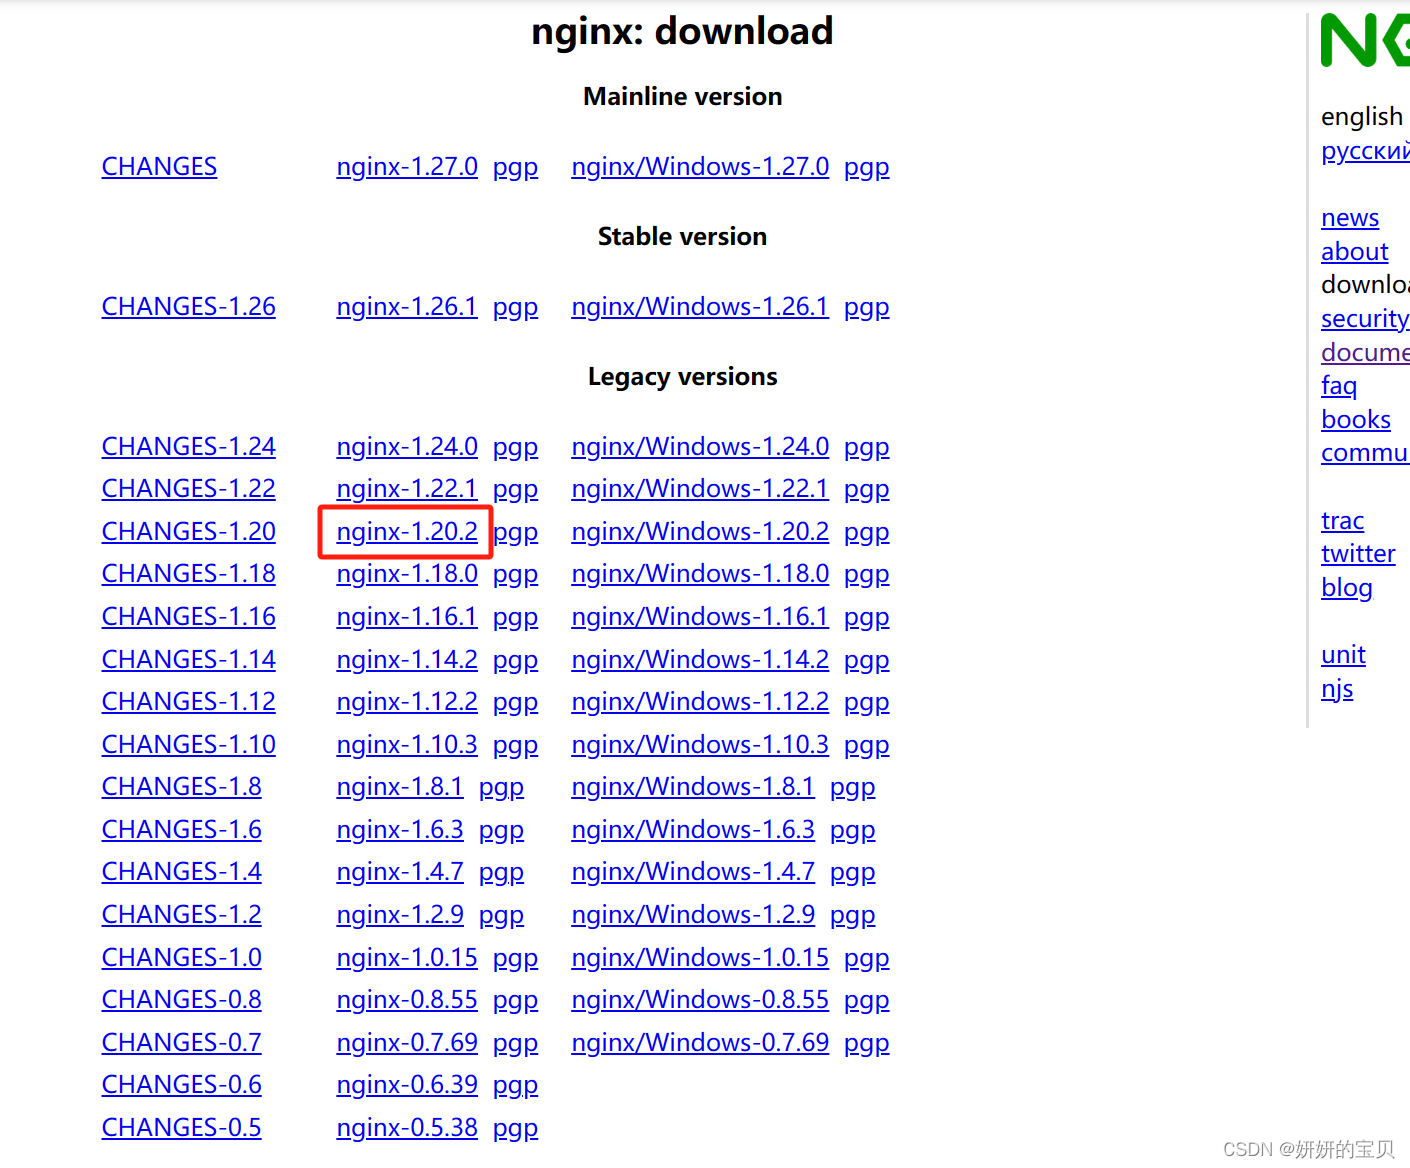
Task: Open the CHANGES-0.5 link
Action: tap(182, 1128)
